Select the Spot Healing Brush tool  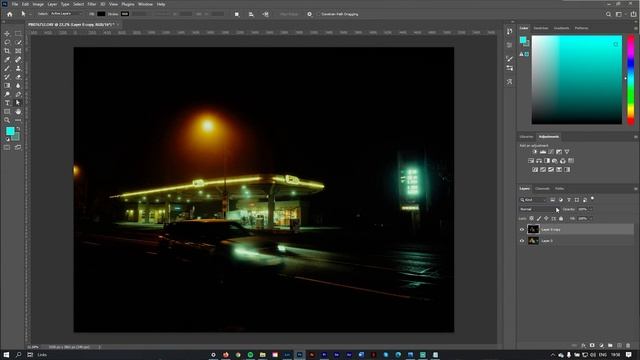pos(18,60)
